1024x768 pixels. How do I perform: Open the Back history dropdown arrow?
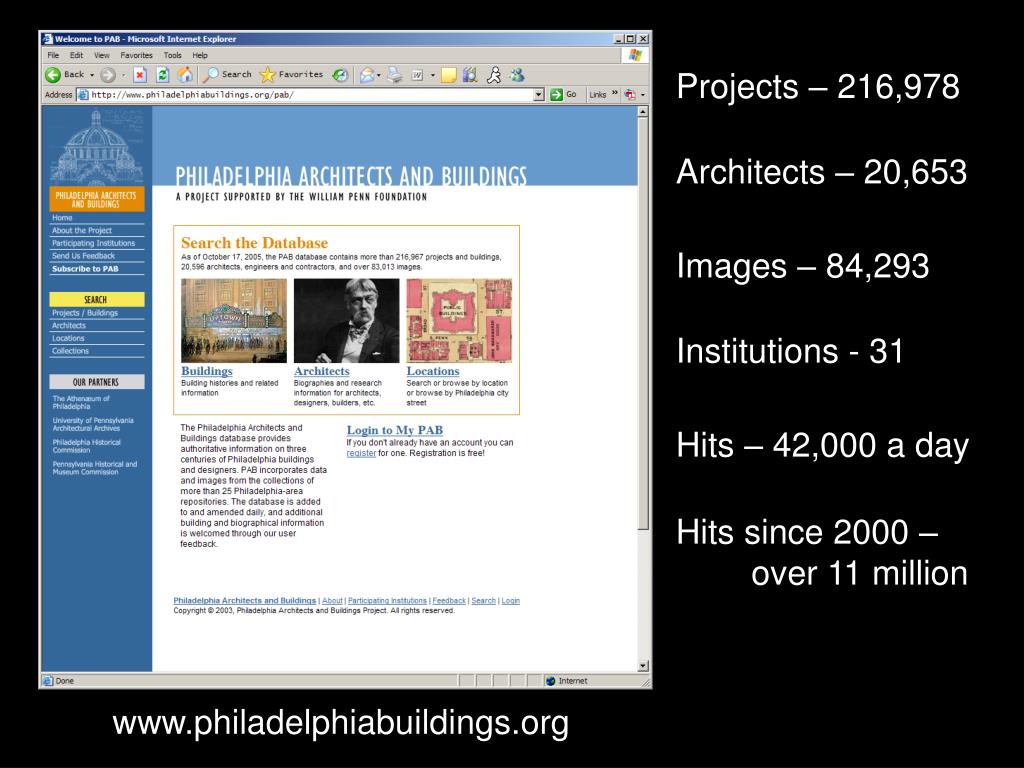92,75
